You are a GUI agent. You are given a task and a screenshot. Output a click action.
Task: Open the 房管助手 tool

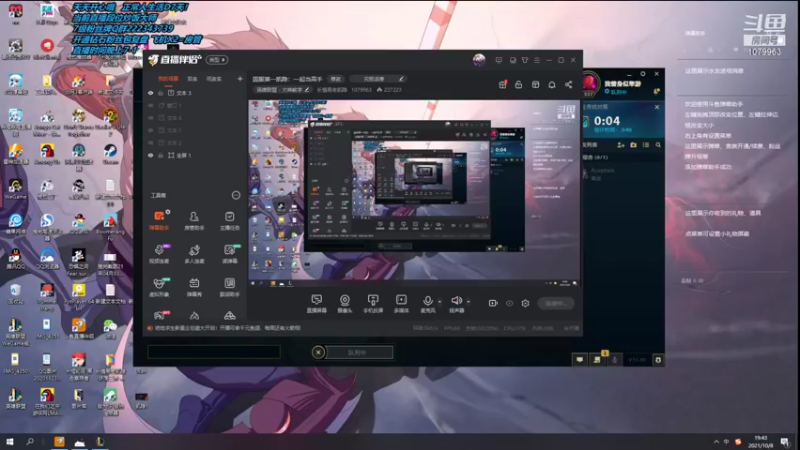click(194, 220)
